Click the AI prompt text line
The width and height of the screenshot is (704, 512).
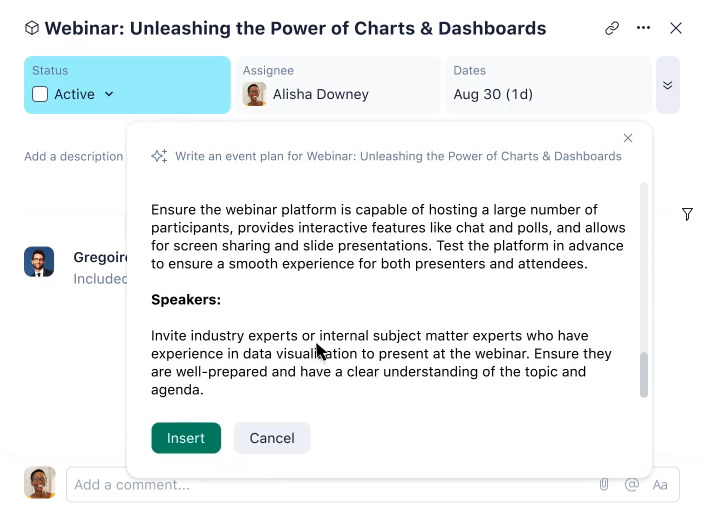(x=398, y=156)
